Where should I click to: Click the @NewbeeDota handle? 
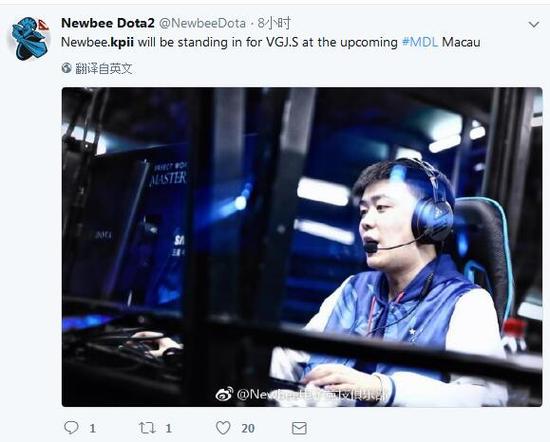click(202, 23)
